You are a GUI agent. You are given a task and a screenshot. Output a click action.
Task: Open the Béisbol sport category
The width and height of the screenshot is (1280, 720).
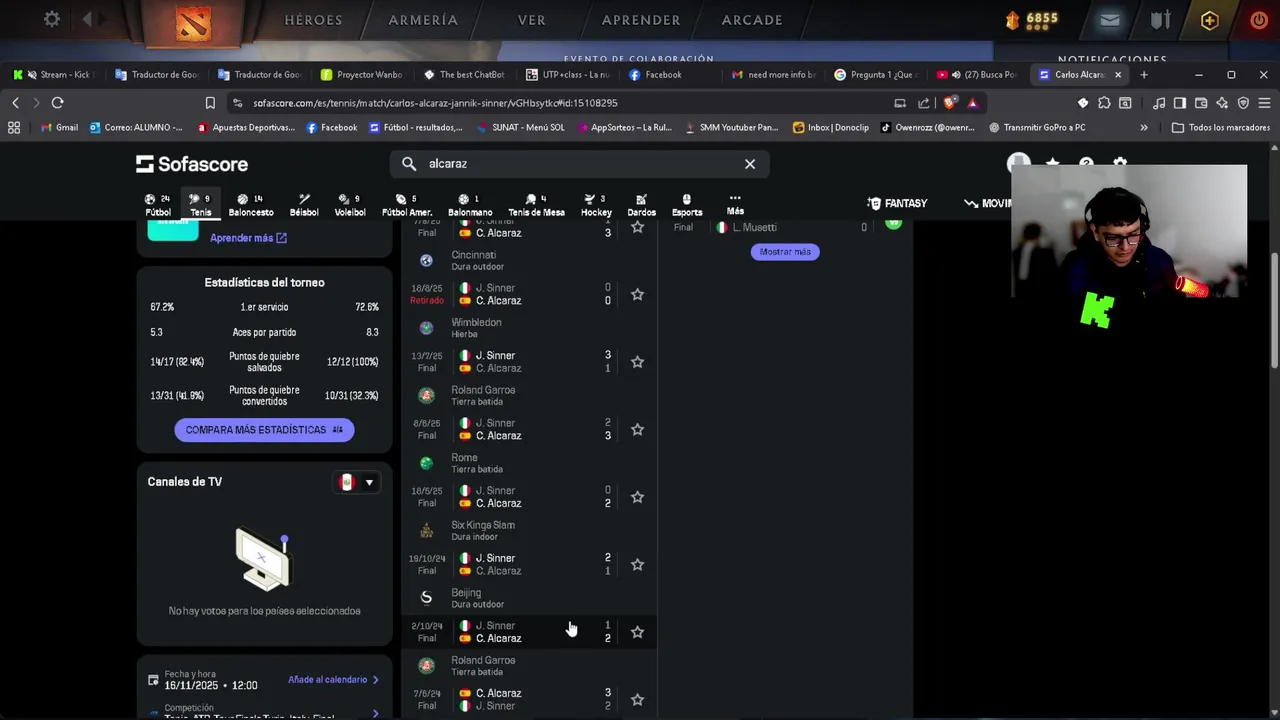(x=304, y=205)
